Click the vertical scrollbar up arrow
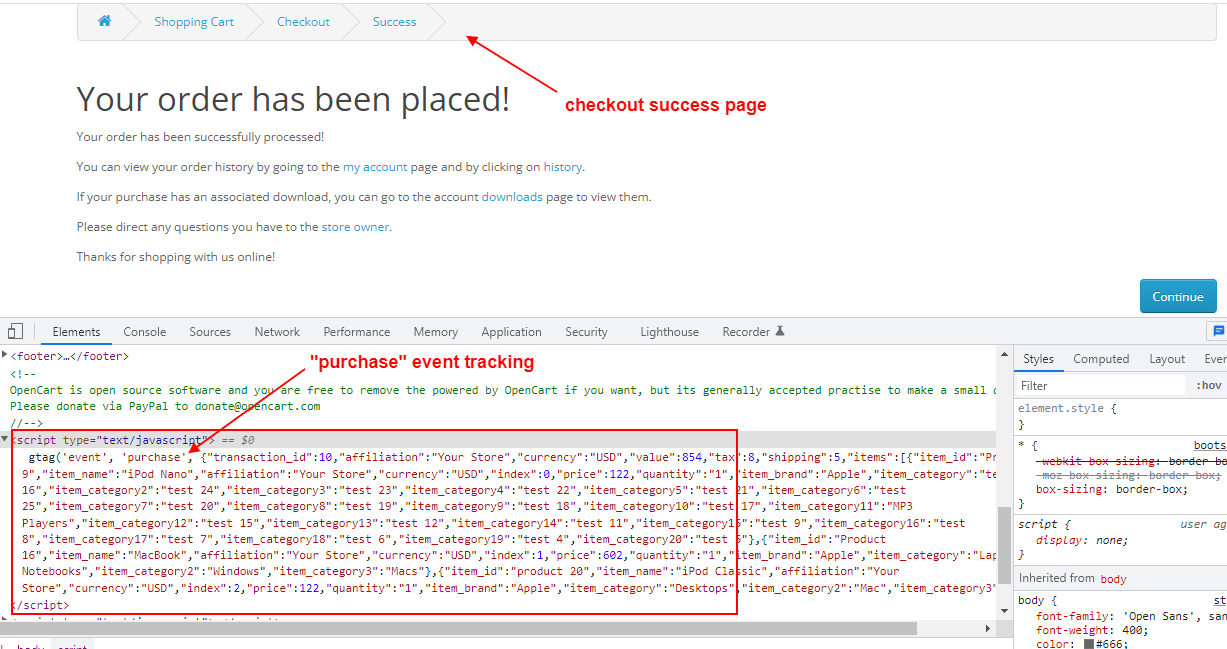The height and width of the screenshot is (649, 1227). coord(1004,353)
